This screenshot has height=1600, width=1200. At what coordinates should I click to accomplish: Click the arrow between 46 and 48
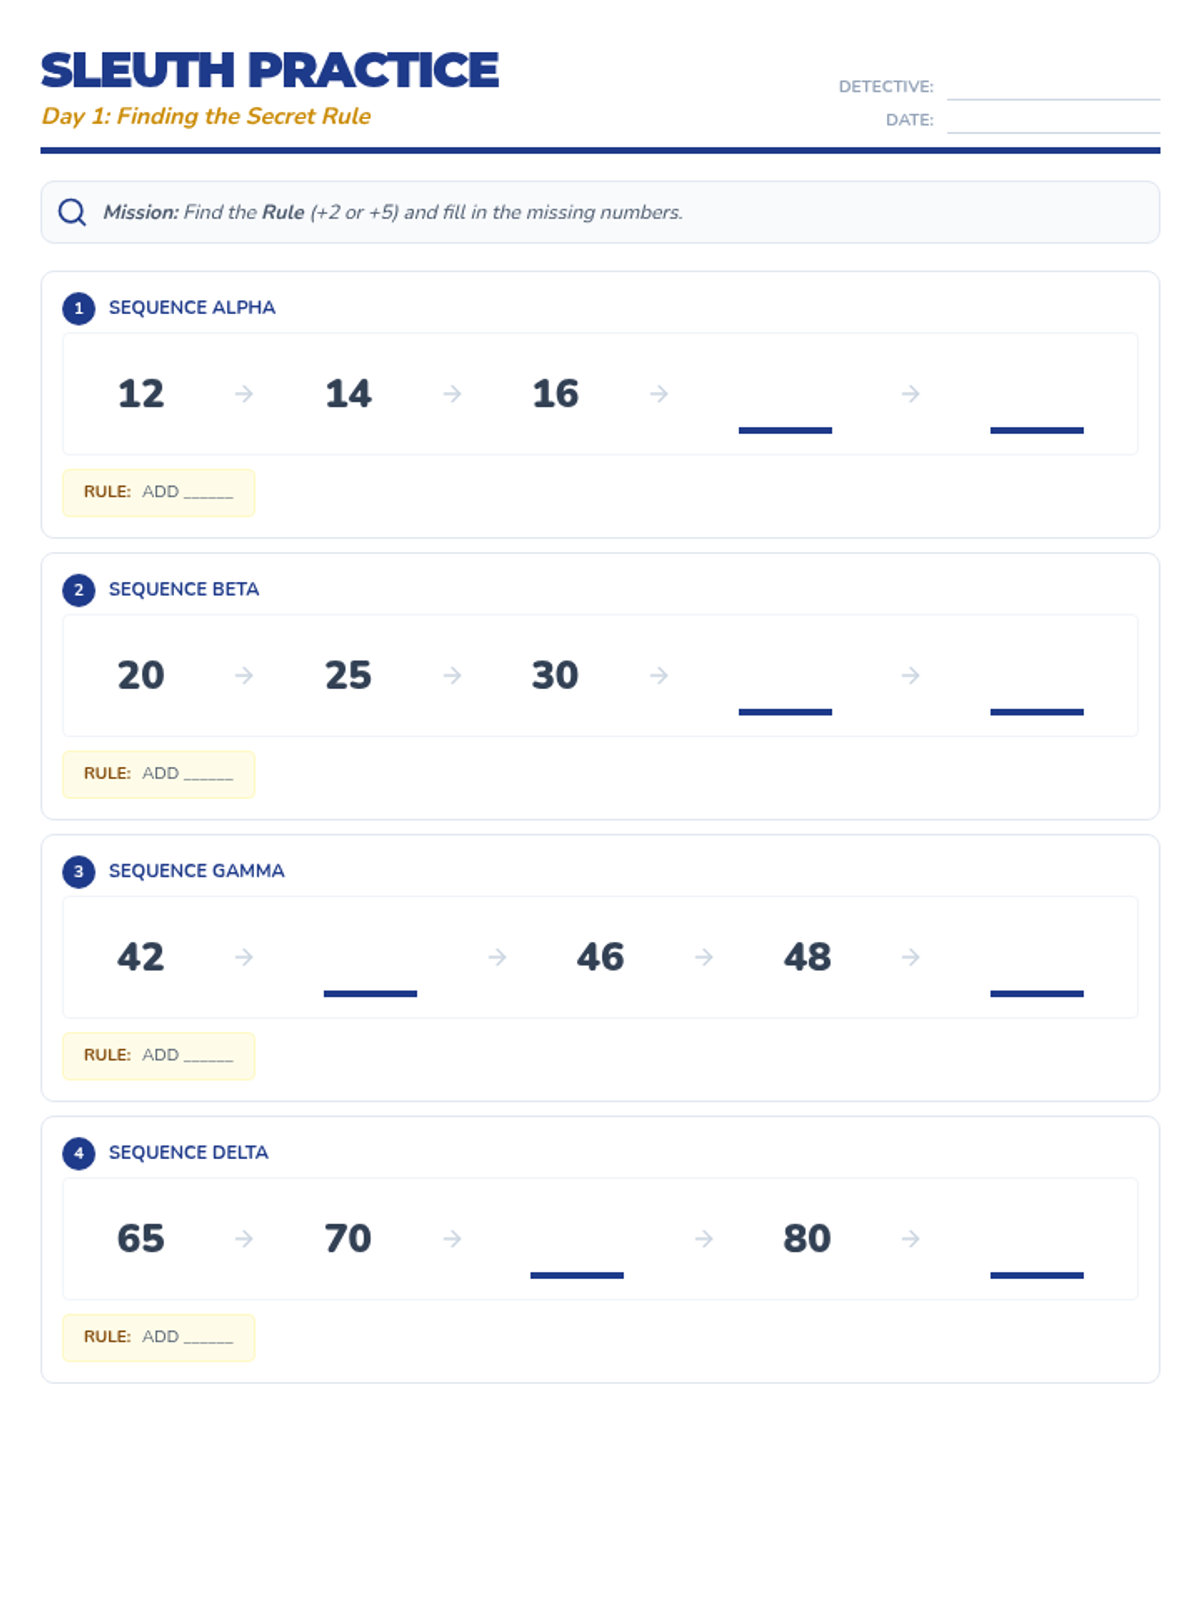(x=704, y=958)
